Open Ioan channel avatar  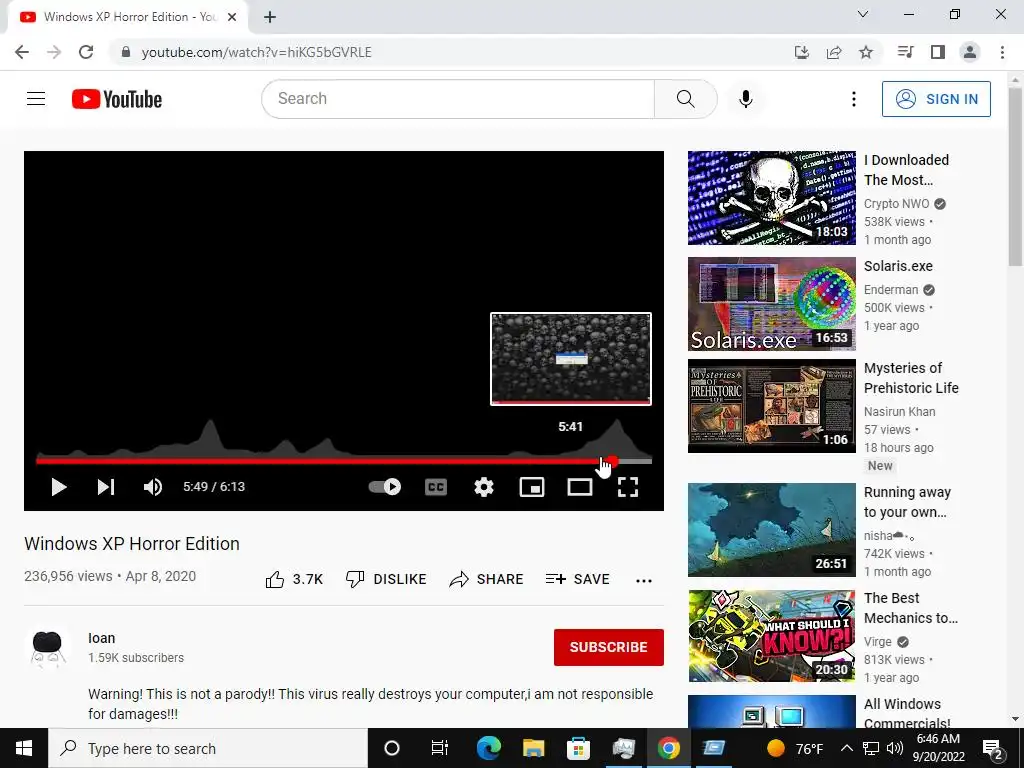[x=47, y=648]
